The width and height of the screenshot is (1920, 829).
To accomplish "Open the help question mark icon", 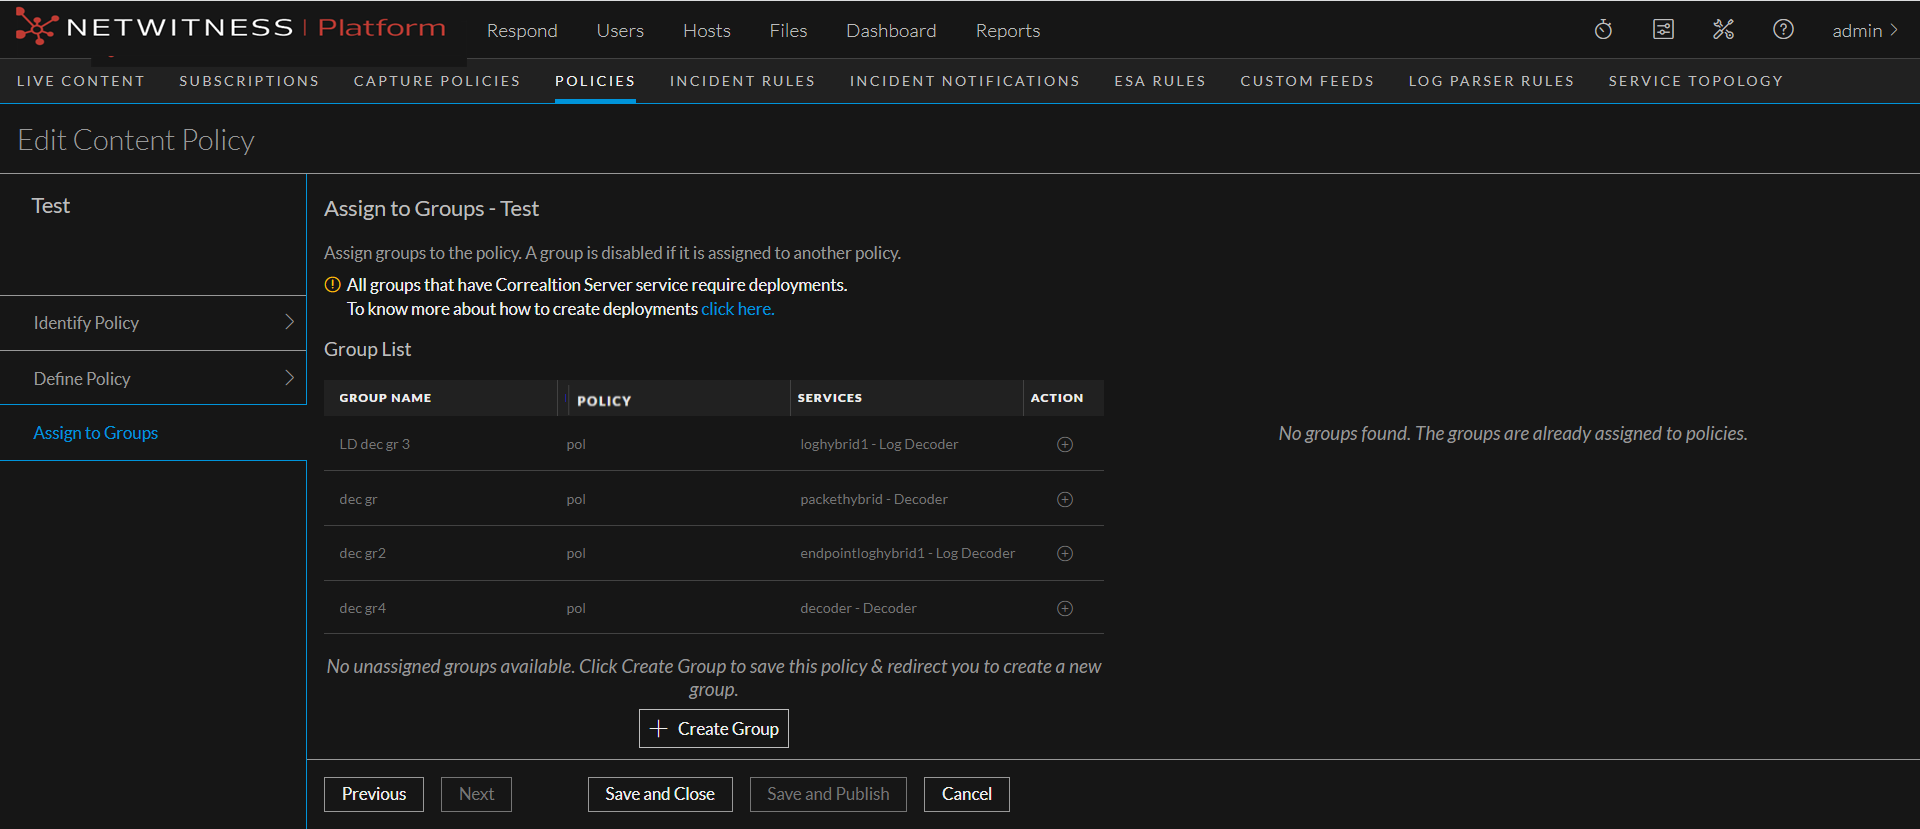I will click(1783, 30).
